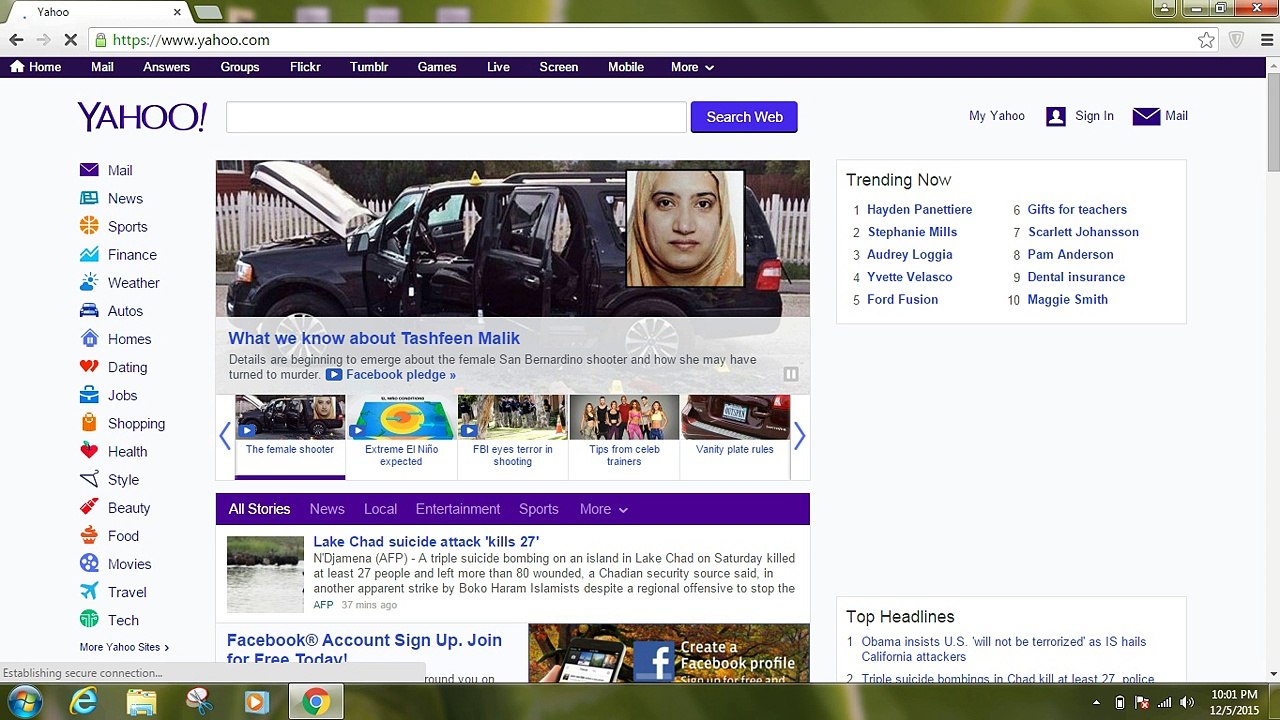Screen dimensions: 1280x720
Task: Switch to the Local stories tab
Action: point(380,509)
